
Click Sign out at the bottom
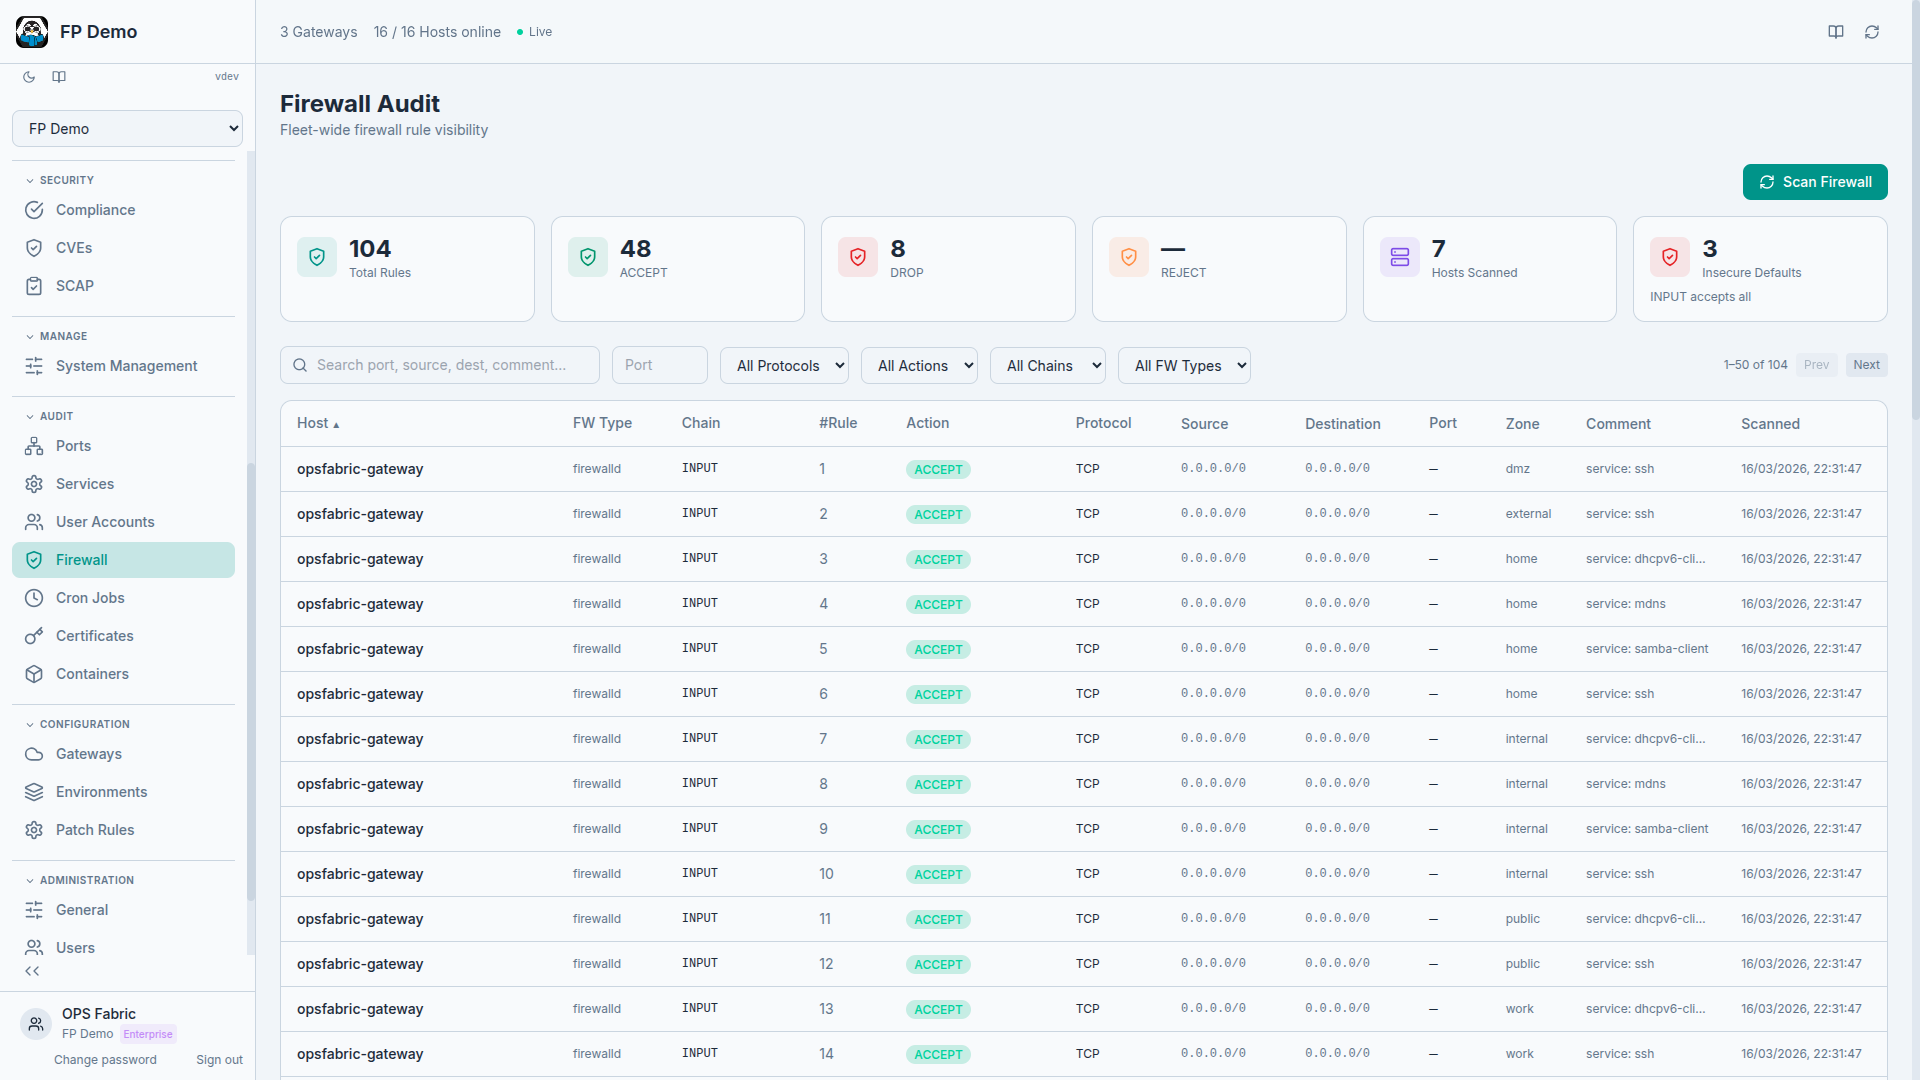tap(219, 1059)
